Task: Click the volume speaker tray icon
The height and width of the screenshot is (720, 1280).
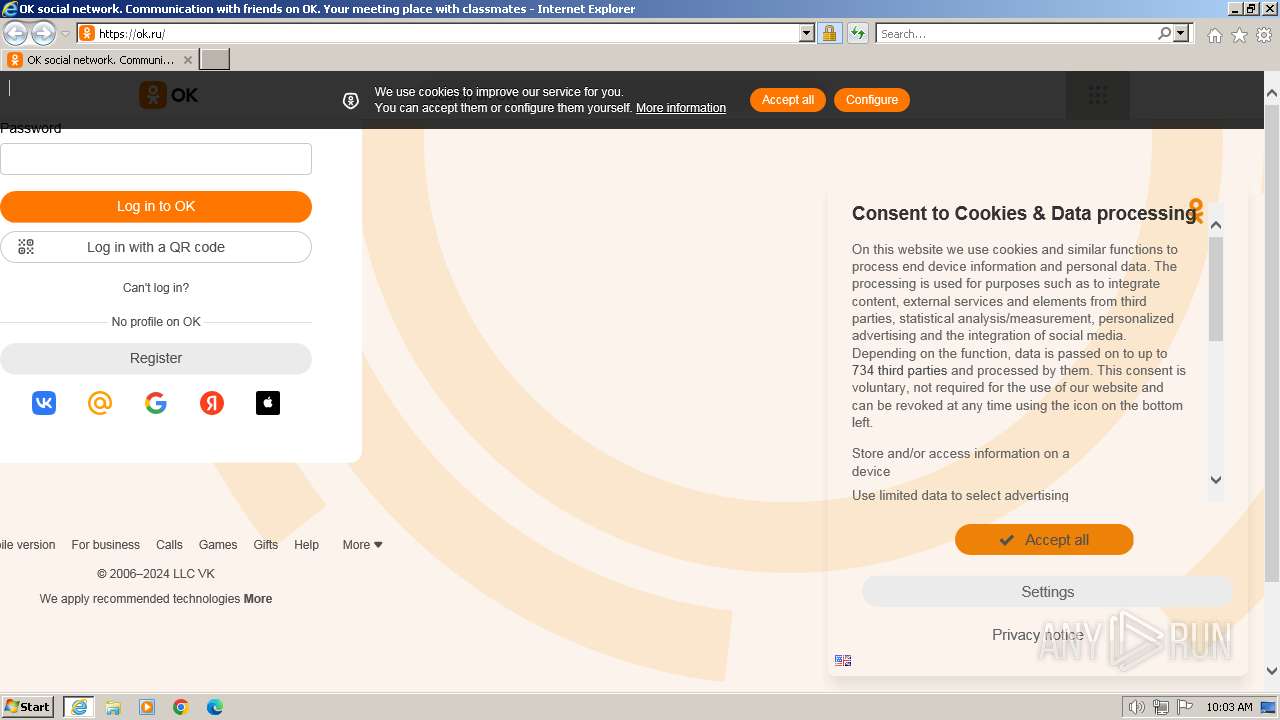Action: point(1137,707)
